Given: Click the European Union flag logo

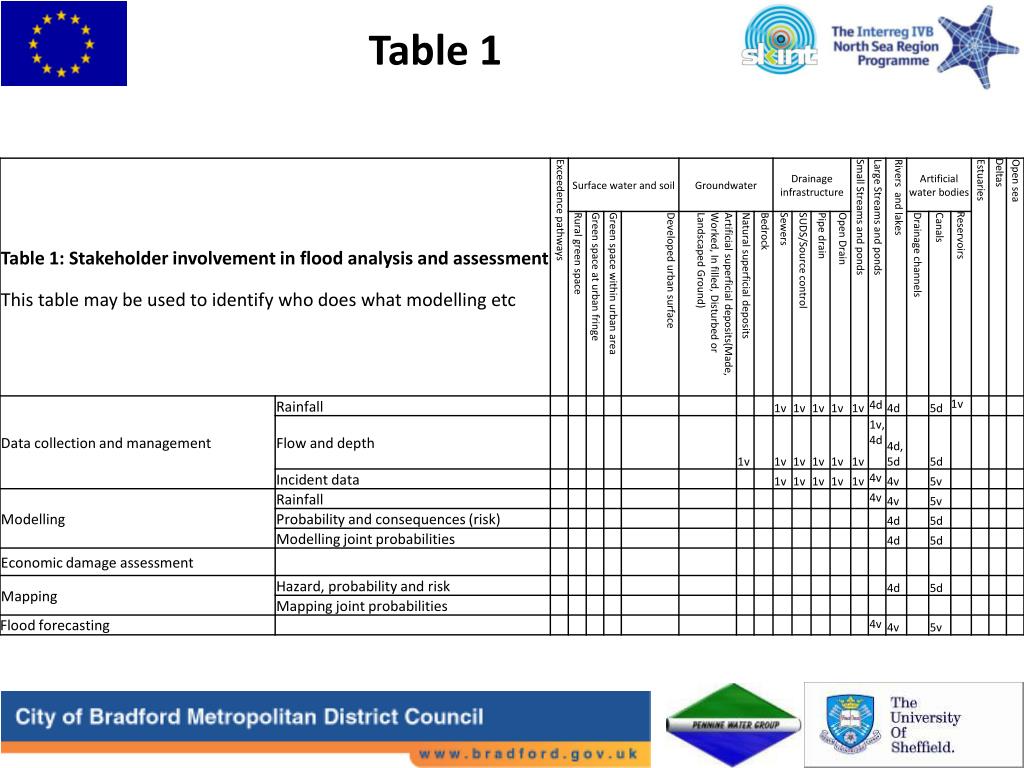Looking at the screenshot, I should click(64, 43).
